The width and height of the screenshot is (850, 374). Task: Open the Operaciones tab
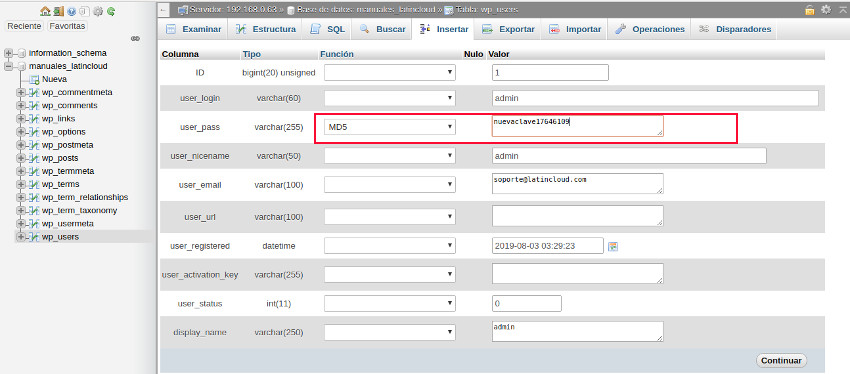tap(649, 29)
